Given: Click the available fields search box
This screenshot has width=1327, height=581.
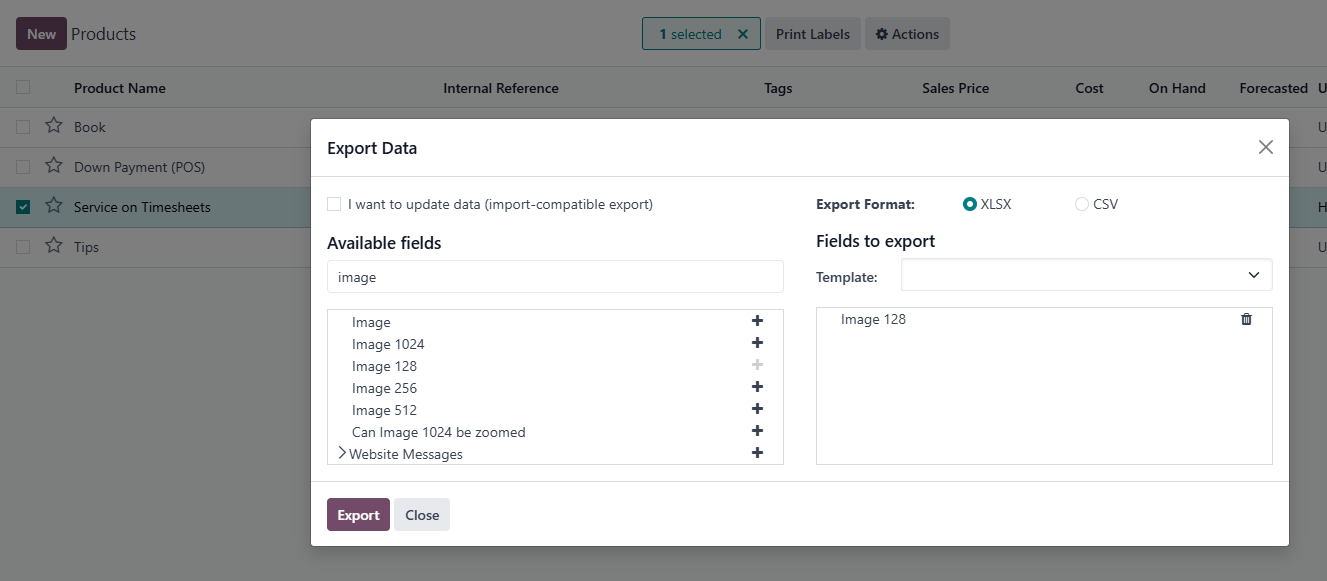Looking at the screenshot, I should [555, 277].
